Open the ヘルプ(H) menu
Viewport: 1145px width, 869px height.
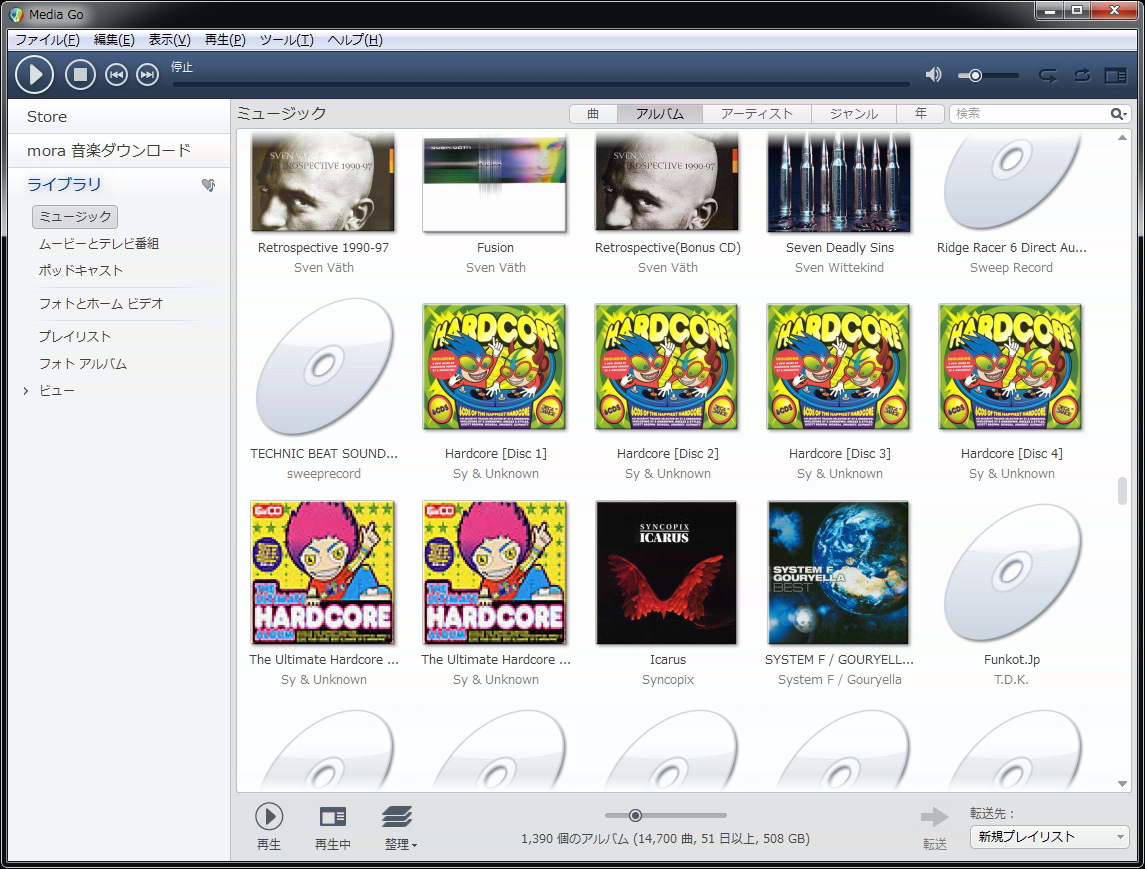[355, 39]
